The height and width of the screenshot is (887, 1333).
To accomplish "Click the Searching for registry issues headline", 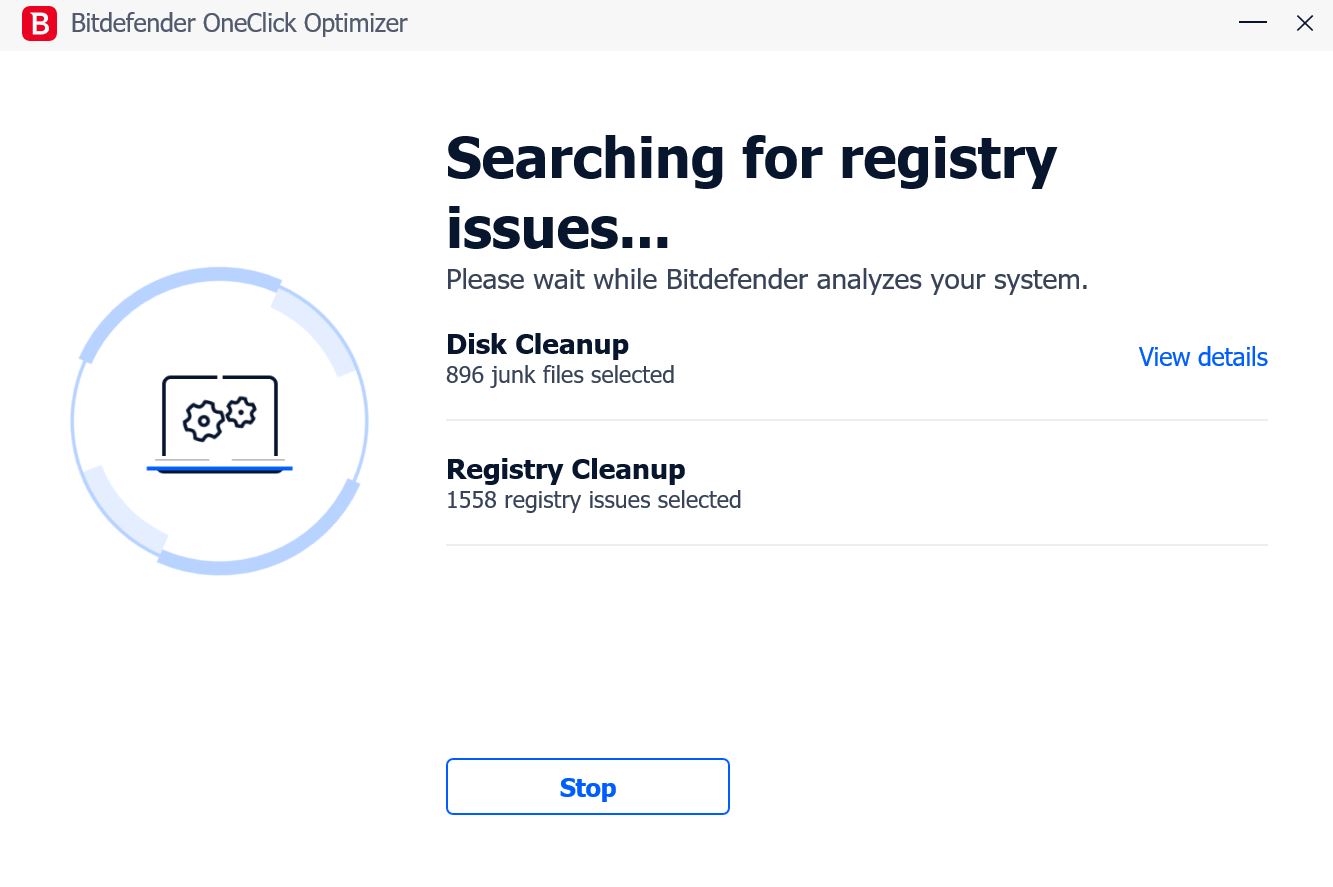I will tap(751, 193).
